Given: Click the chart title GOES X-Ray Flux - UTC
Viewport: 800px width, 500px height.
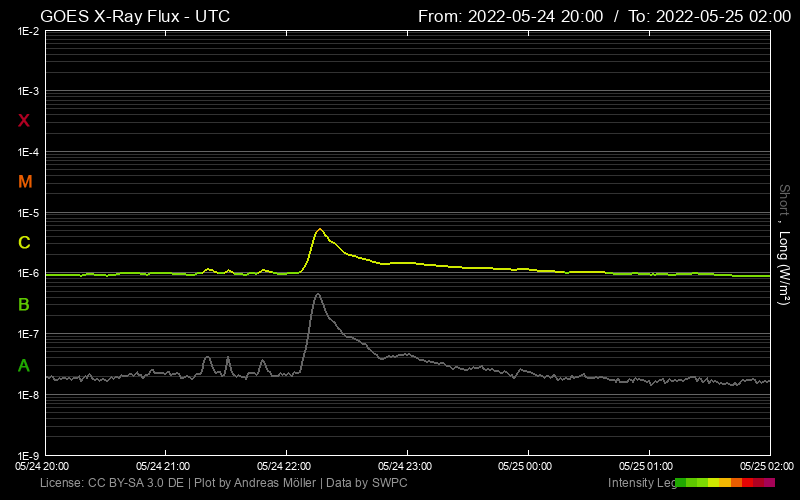Looking at the screenshot, I should (135, 16).
